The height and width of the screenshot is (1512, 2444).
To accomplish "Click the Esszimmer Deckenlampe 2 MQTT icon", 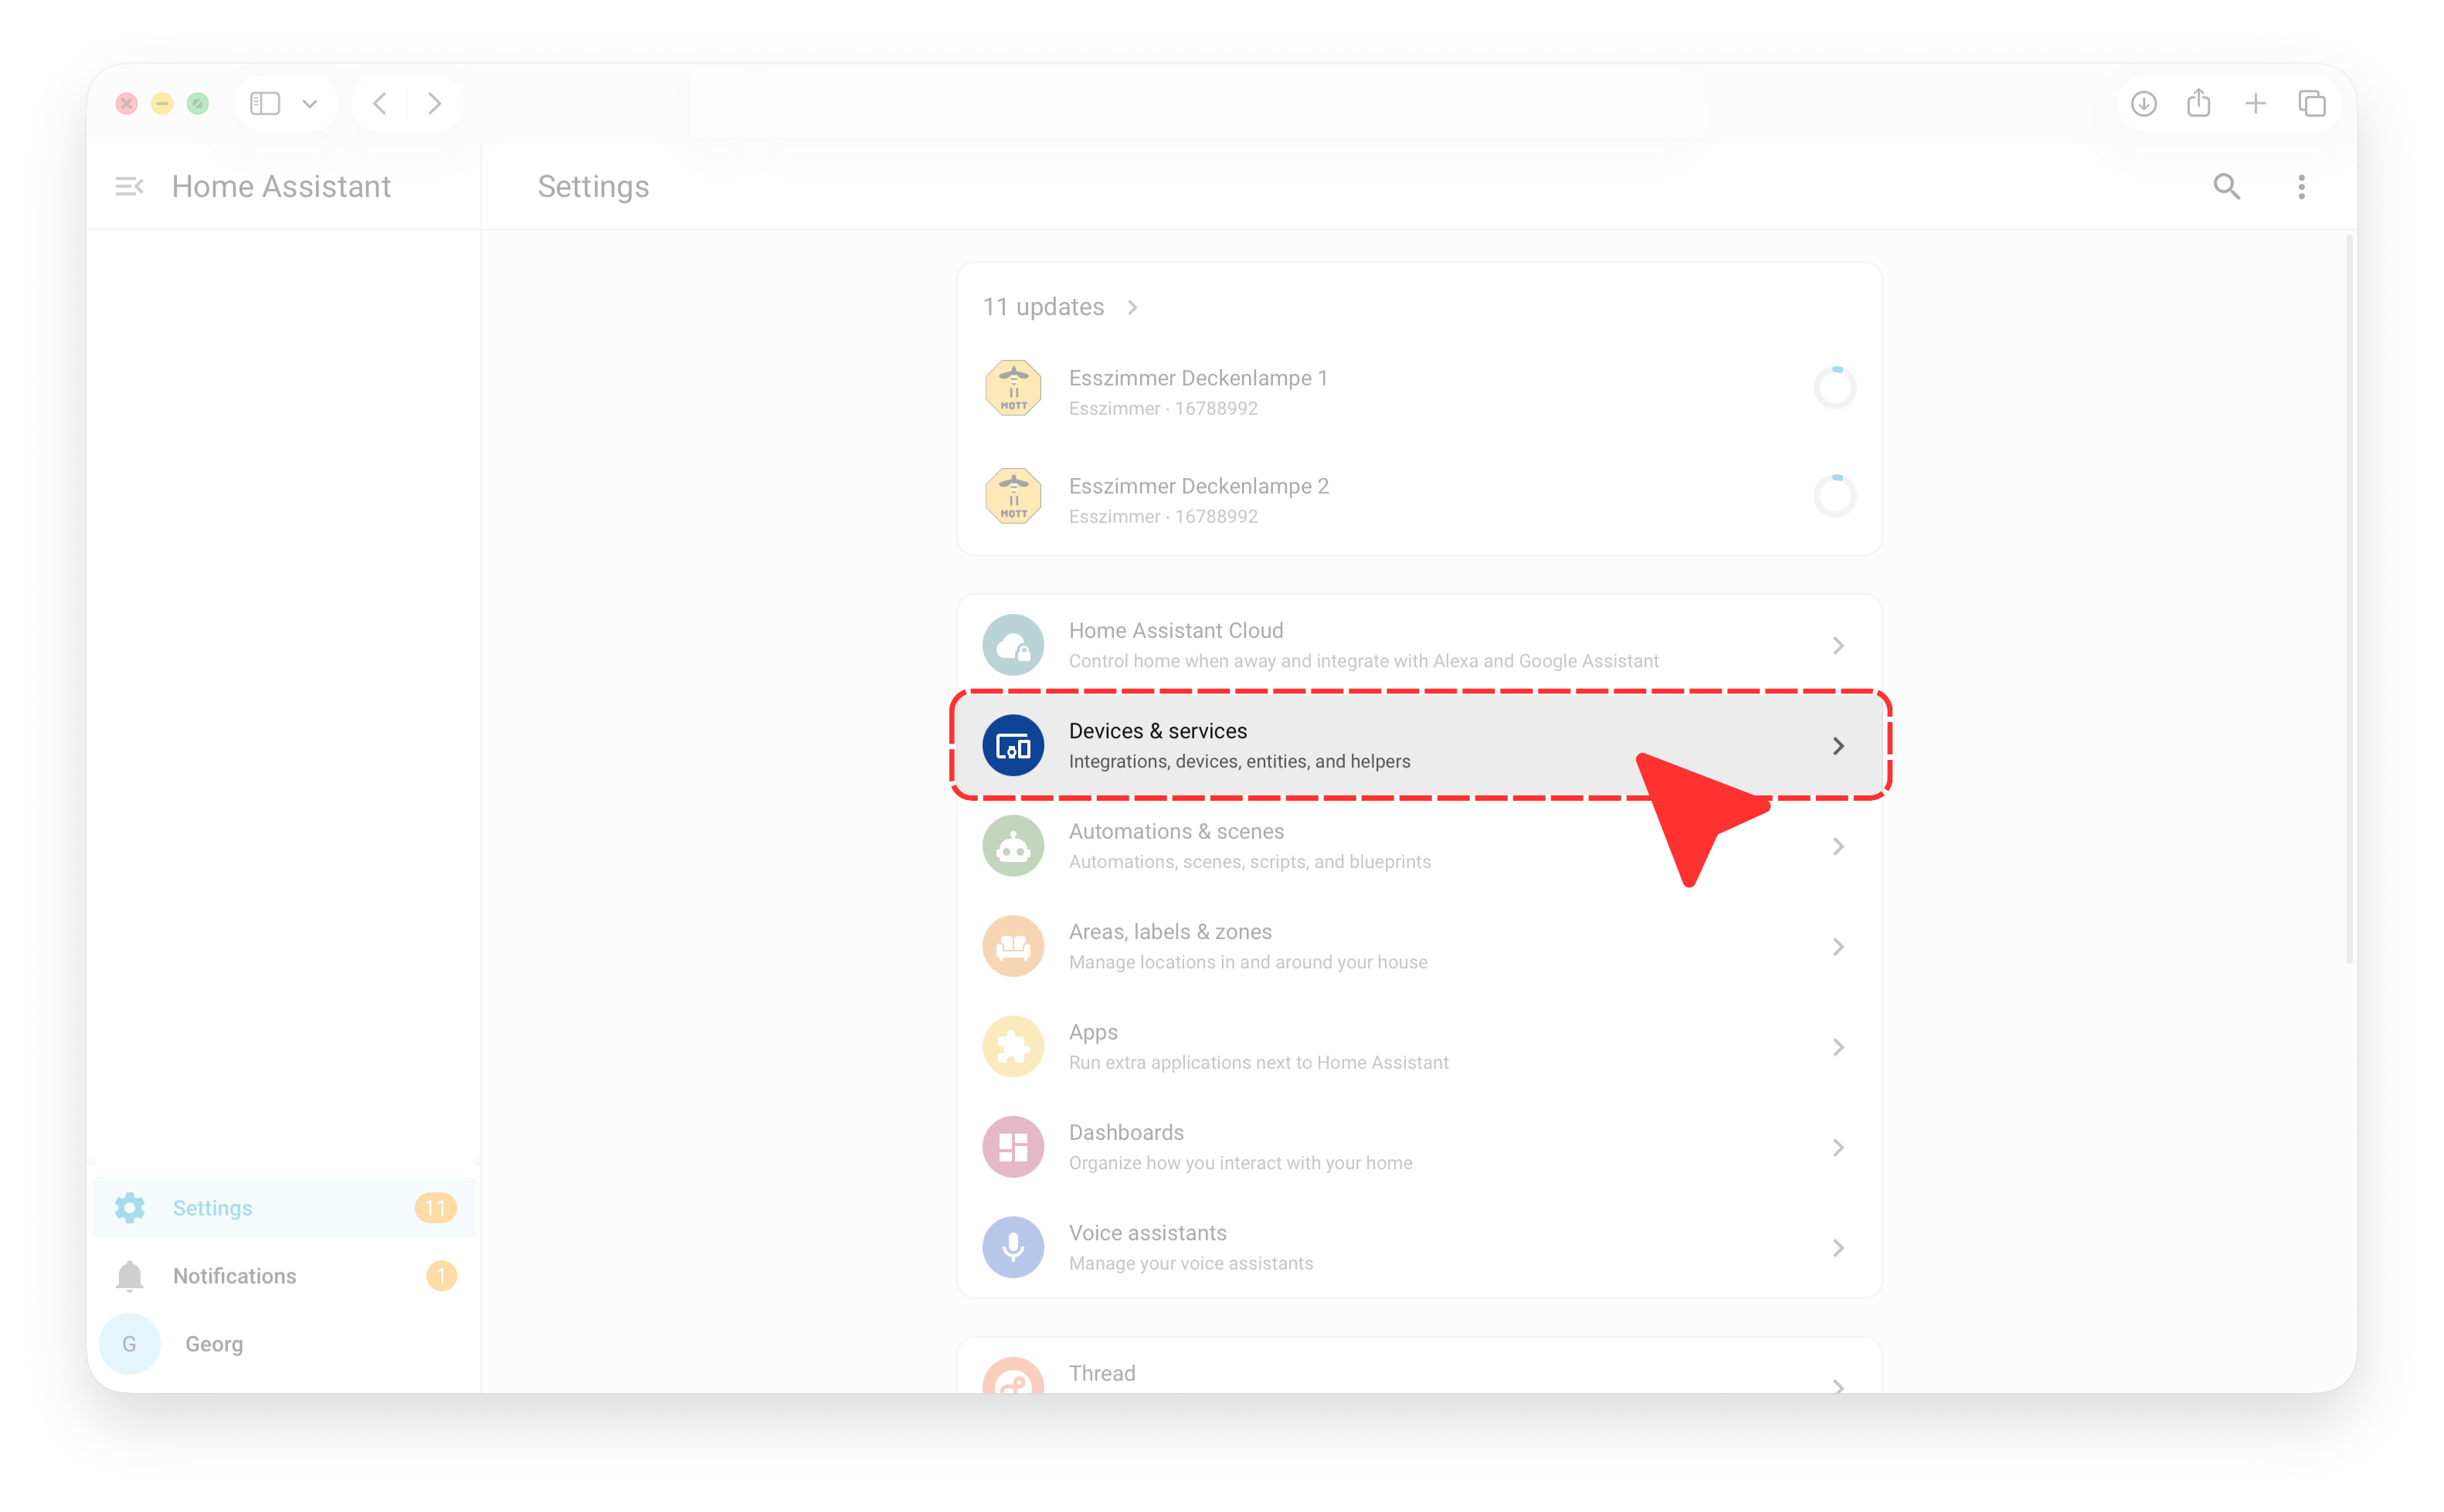I will [1013, 496].
